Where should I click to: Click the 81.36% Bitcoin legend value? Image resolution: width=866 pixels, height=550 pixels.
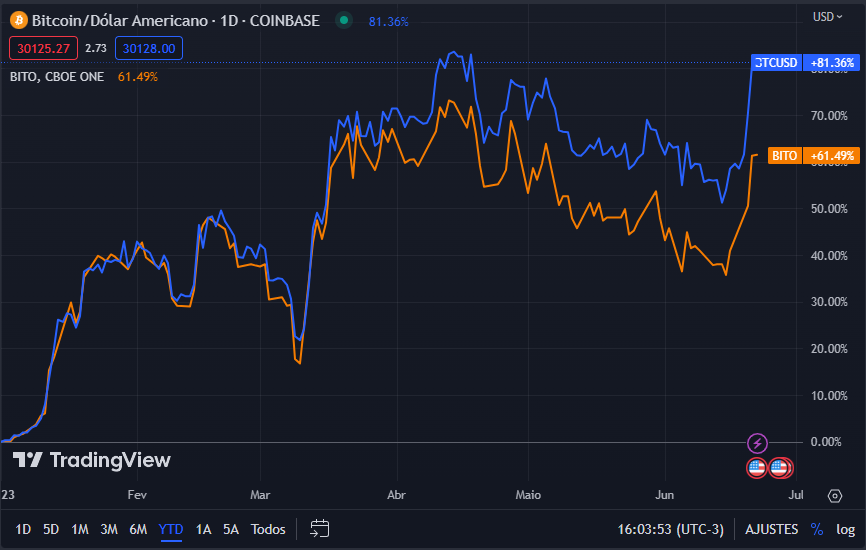point(388,22)
